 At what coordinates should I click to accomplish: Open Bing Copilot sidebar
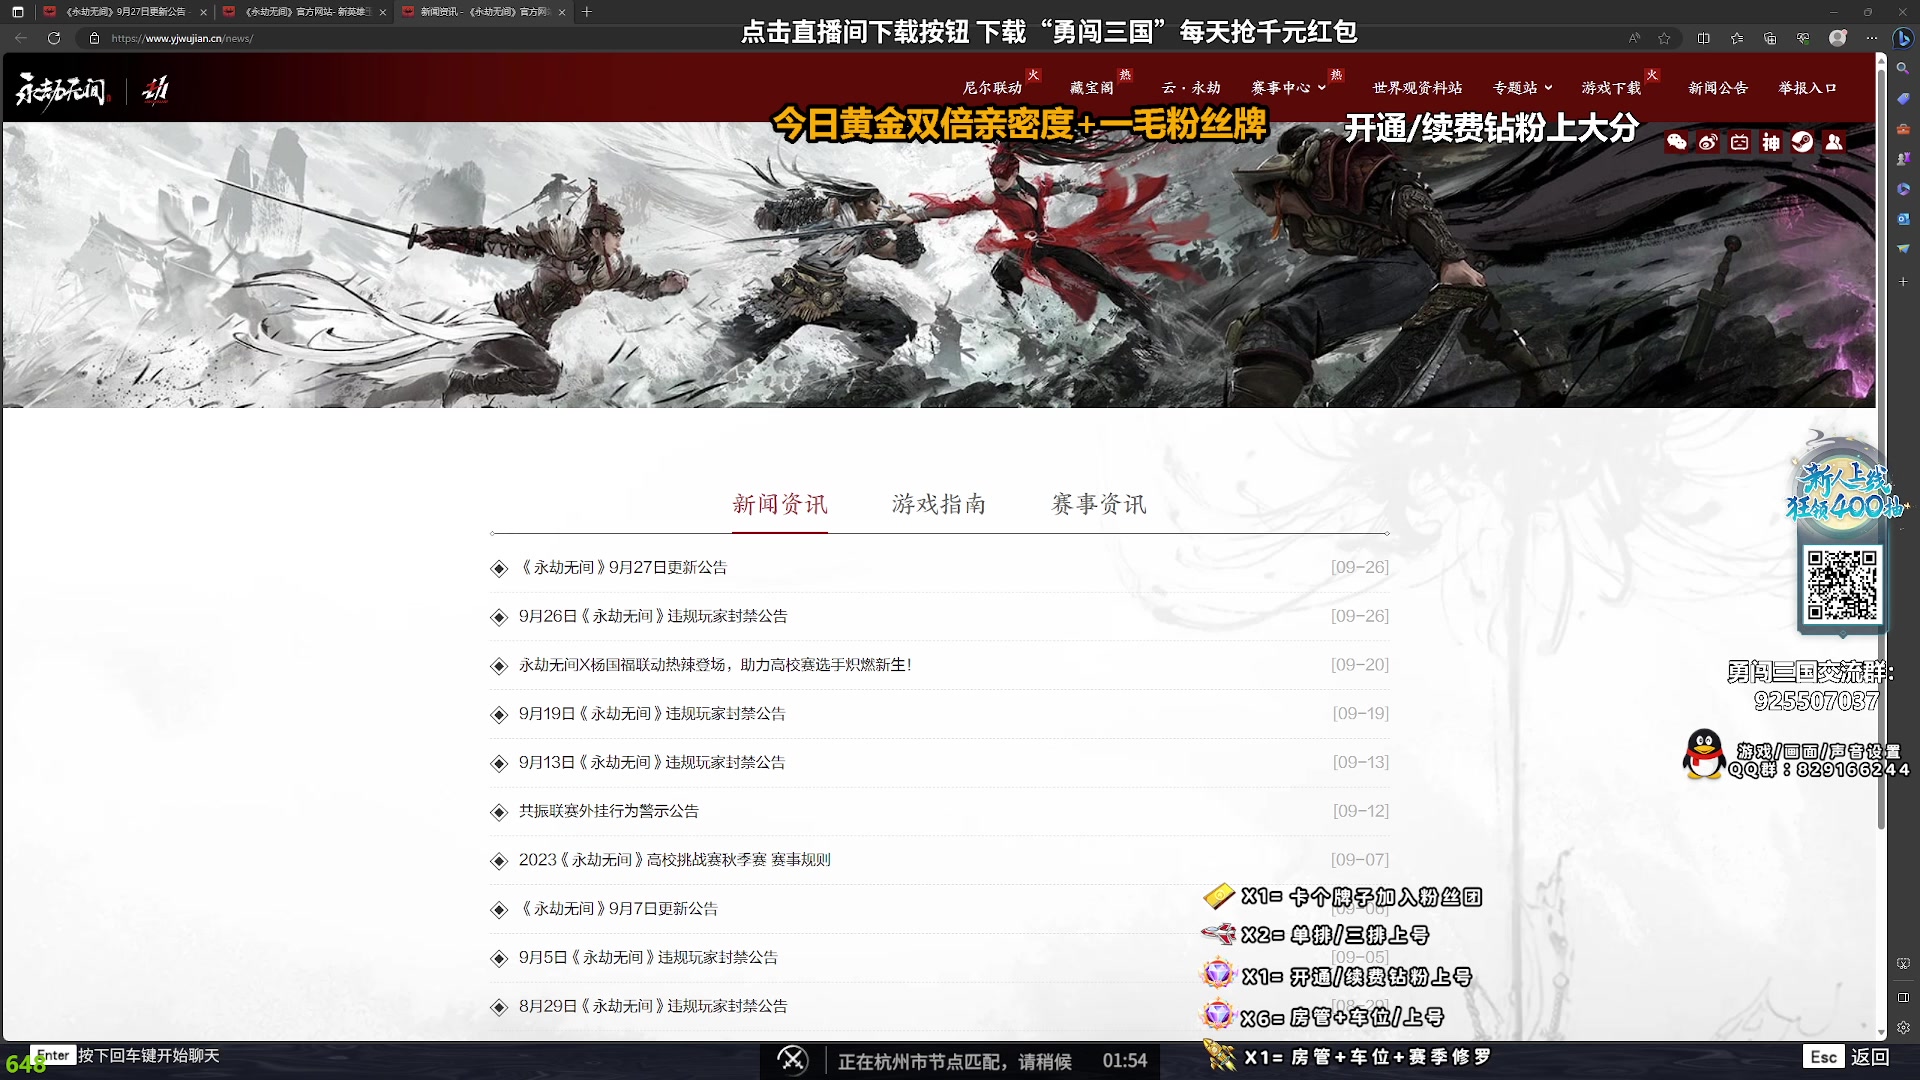(x=1904, y=38)
